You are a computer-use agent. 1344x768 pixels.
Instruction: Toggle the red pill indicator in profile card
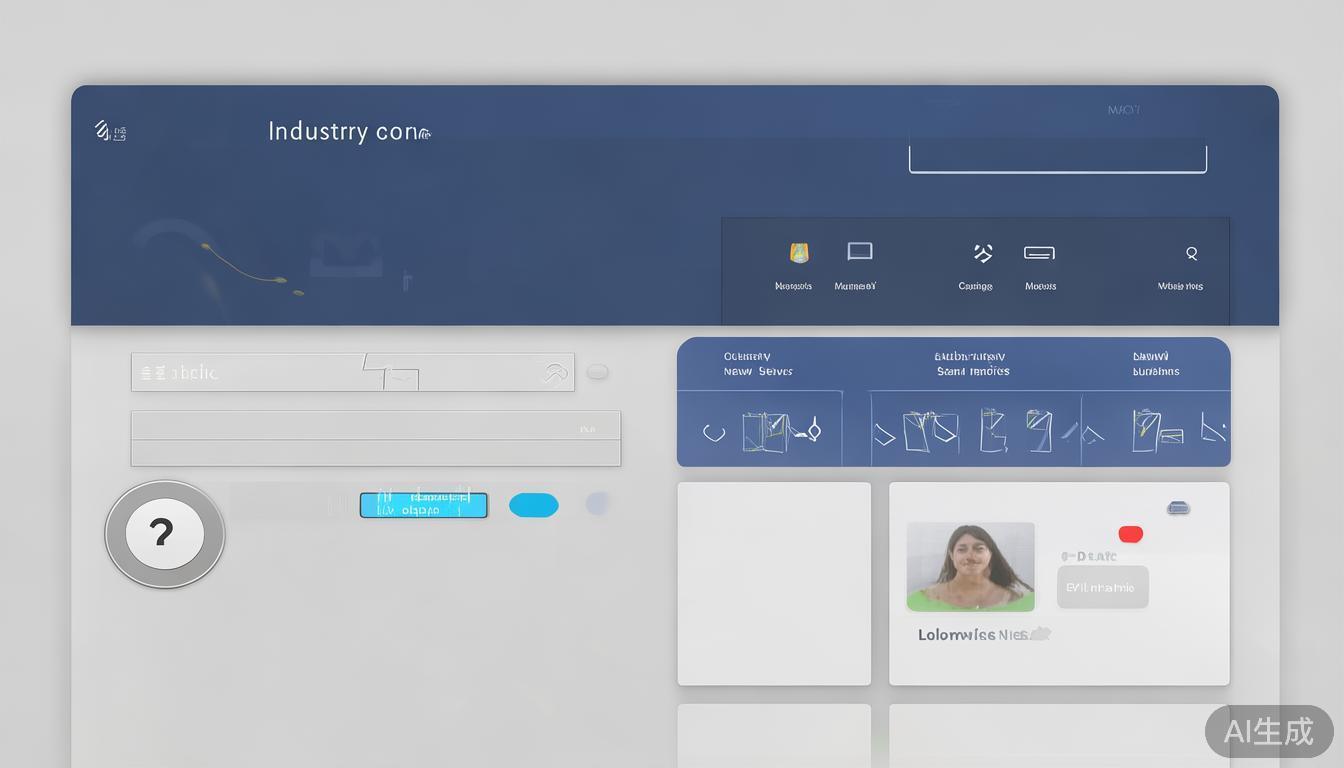tap(1130, 534)
